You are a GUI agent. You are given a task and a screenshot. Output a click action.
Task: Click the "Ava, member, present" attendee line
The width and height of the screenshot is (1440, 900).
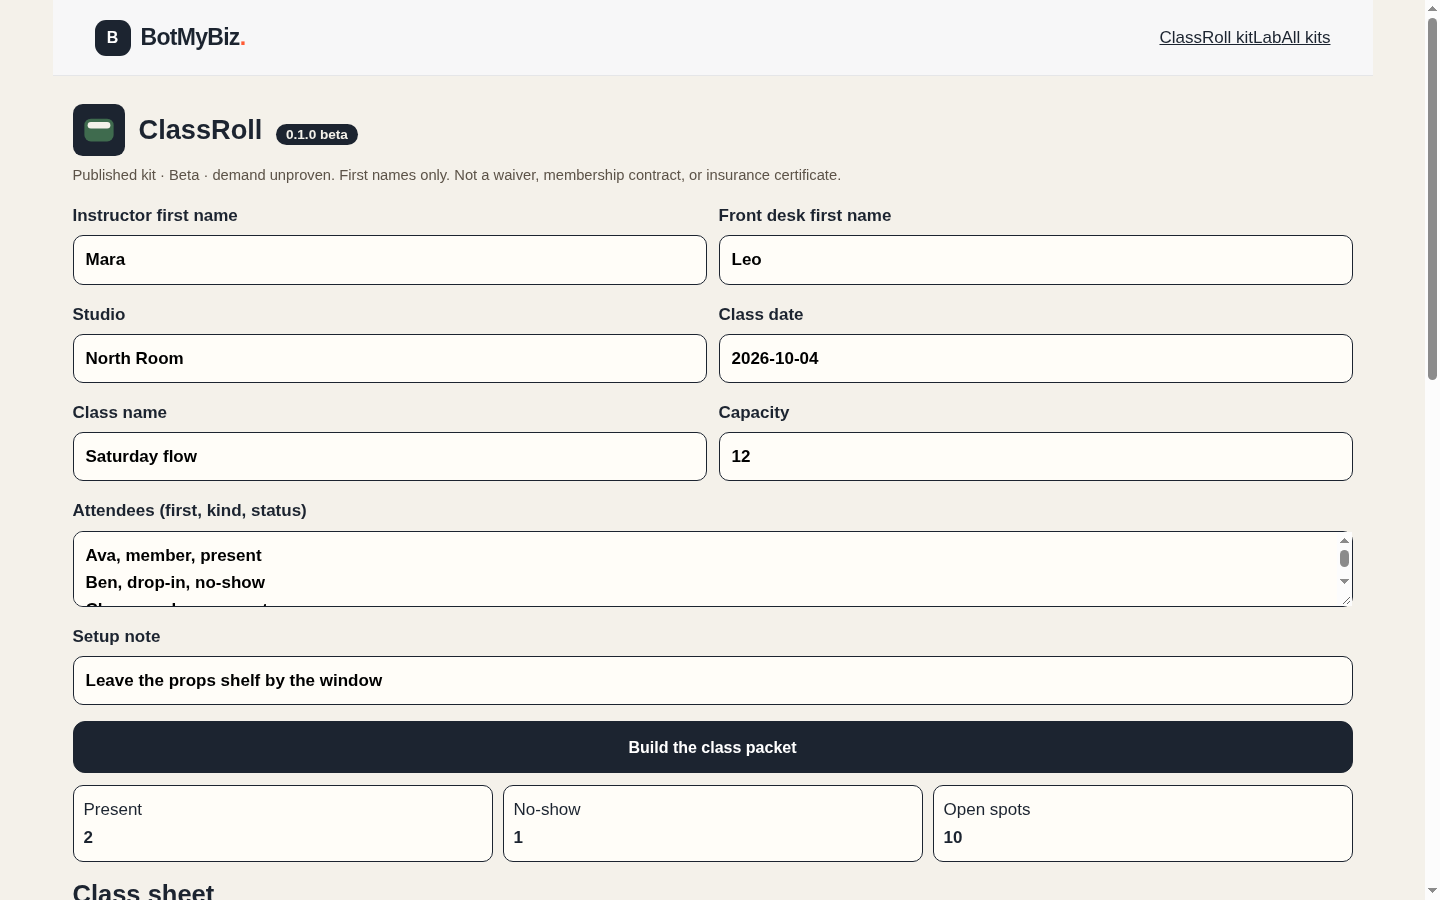(x=174, y=555)
